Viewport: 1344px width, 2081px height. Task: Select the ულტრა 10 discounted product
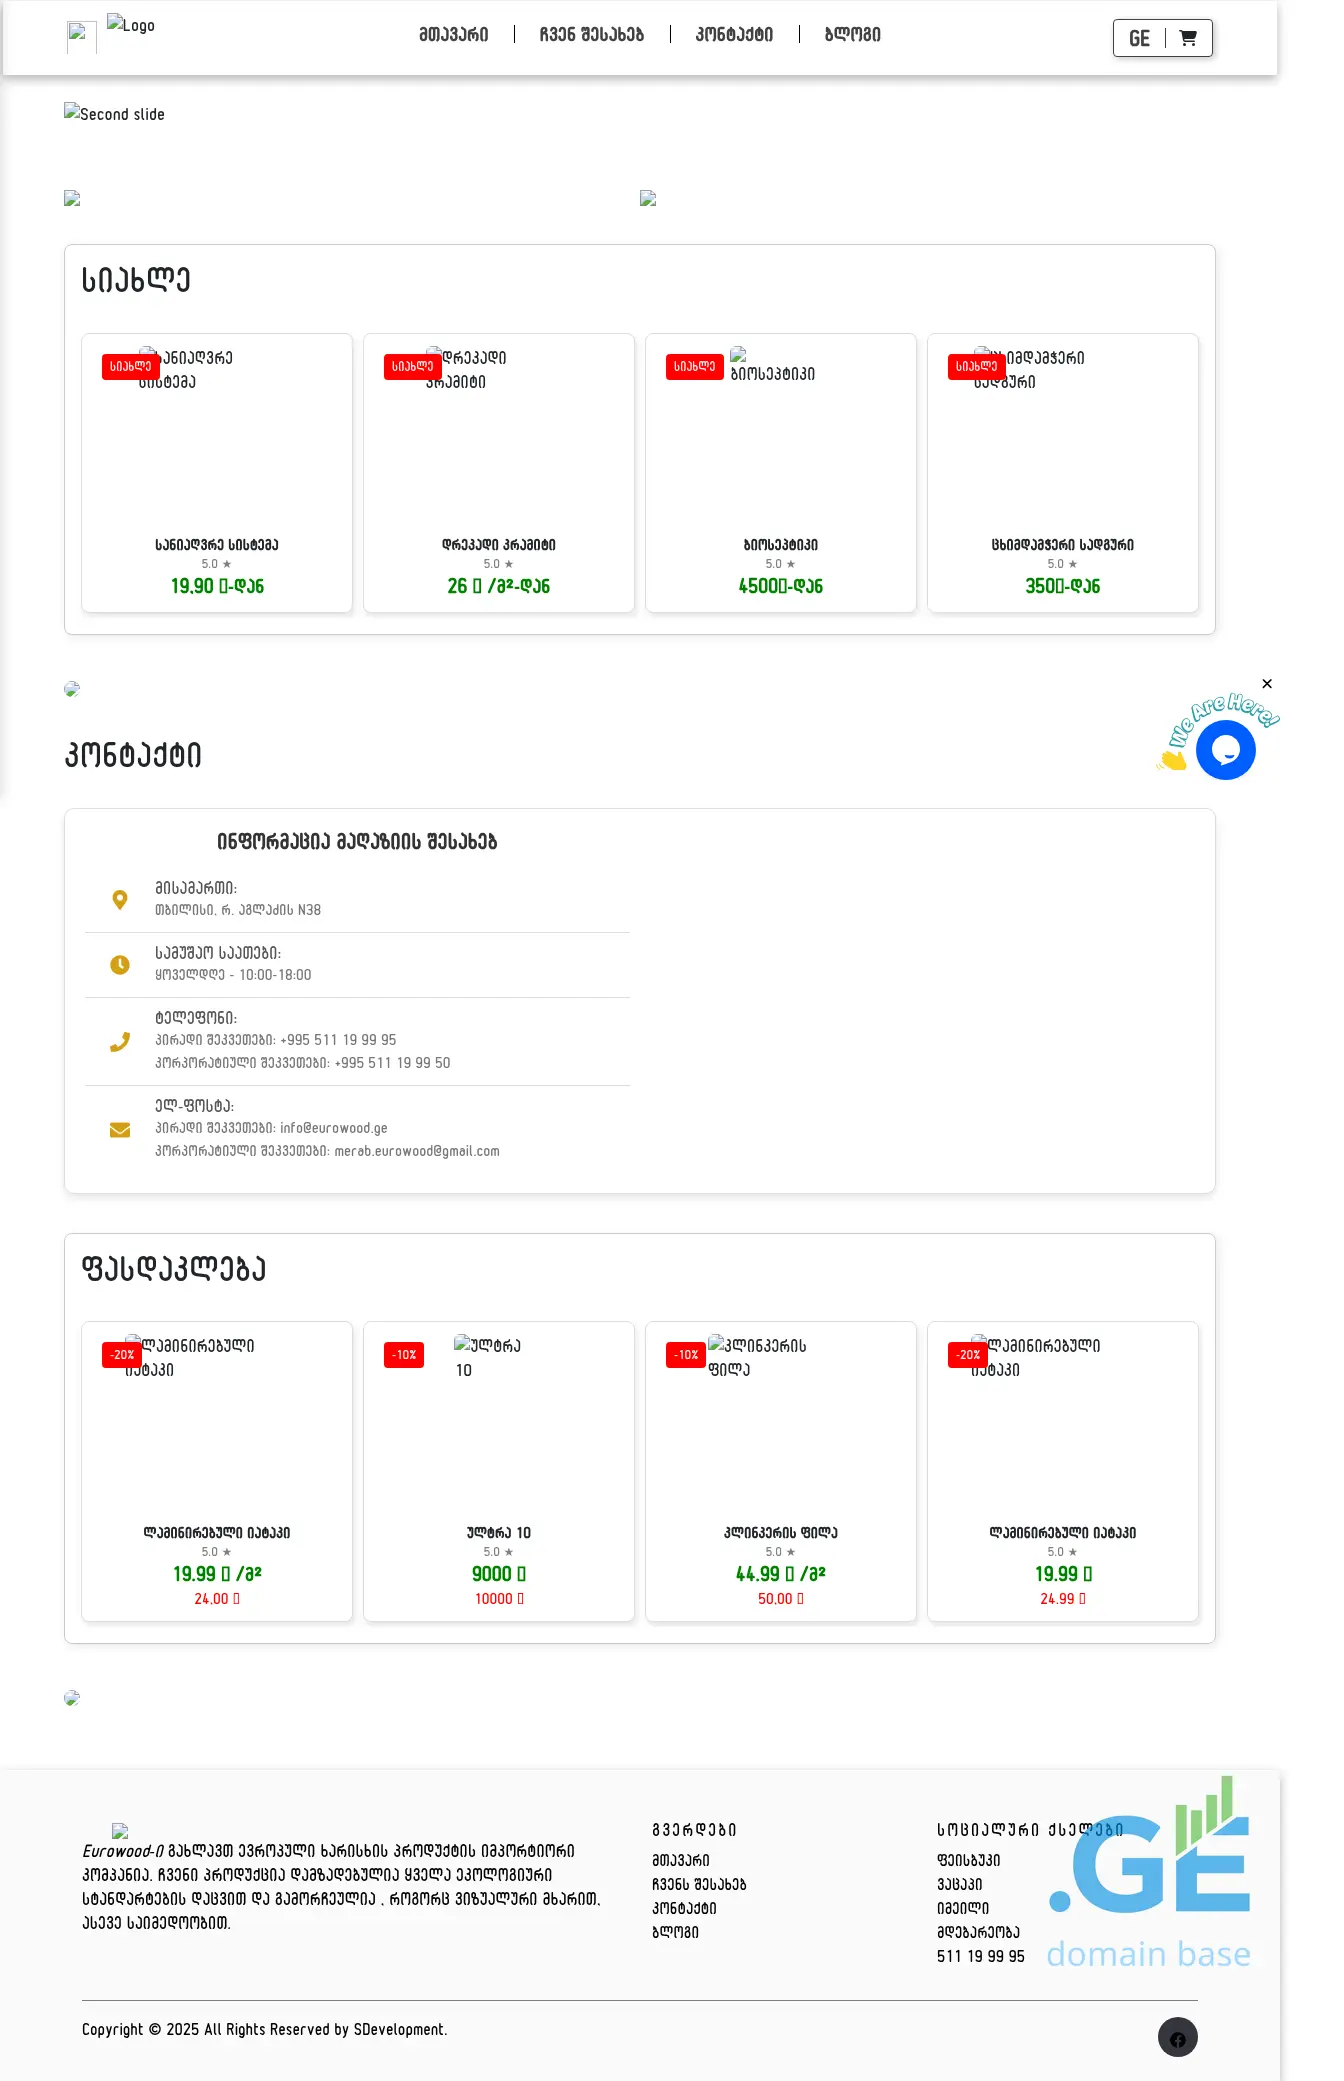click(498, 1471)
